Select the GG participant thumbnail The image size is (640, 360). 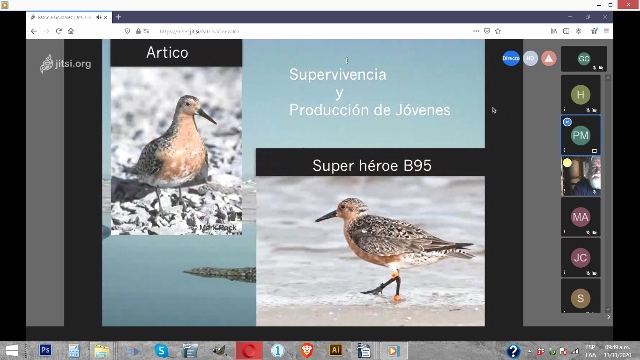click(x=584, y=59)
